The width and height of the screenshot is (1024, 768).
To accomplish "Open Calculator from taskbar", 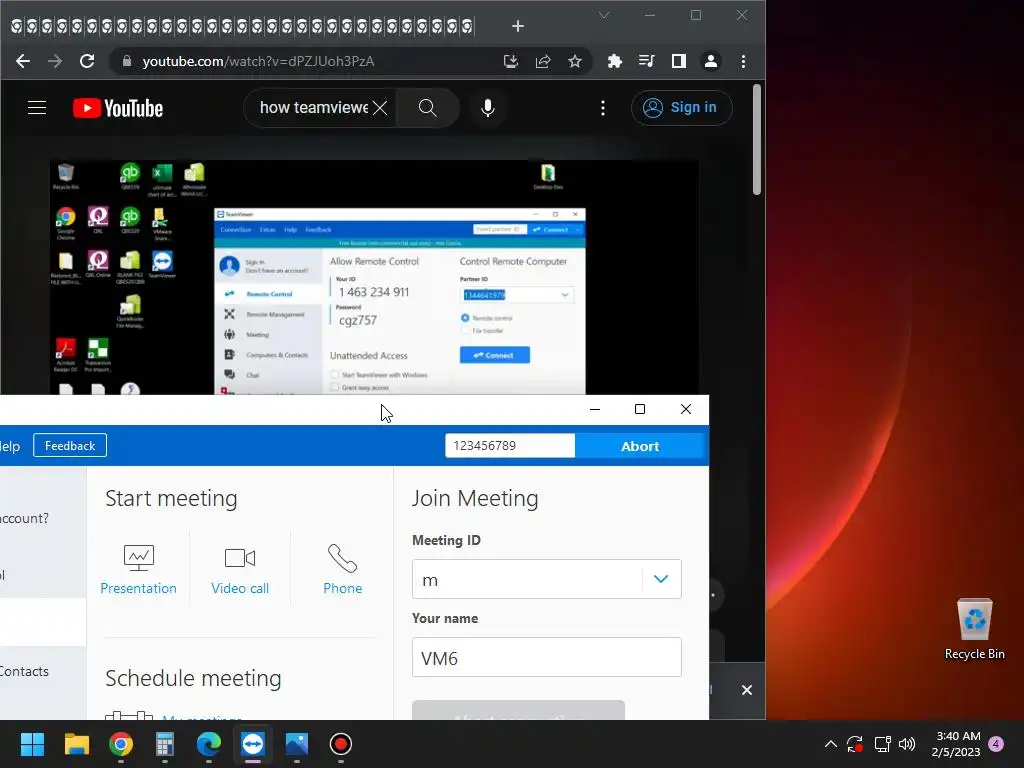I will [x=165, y=744].
